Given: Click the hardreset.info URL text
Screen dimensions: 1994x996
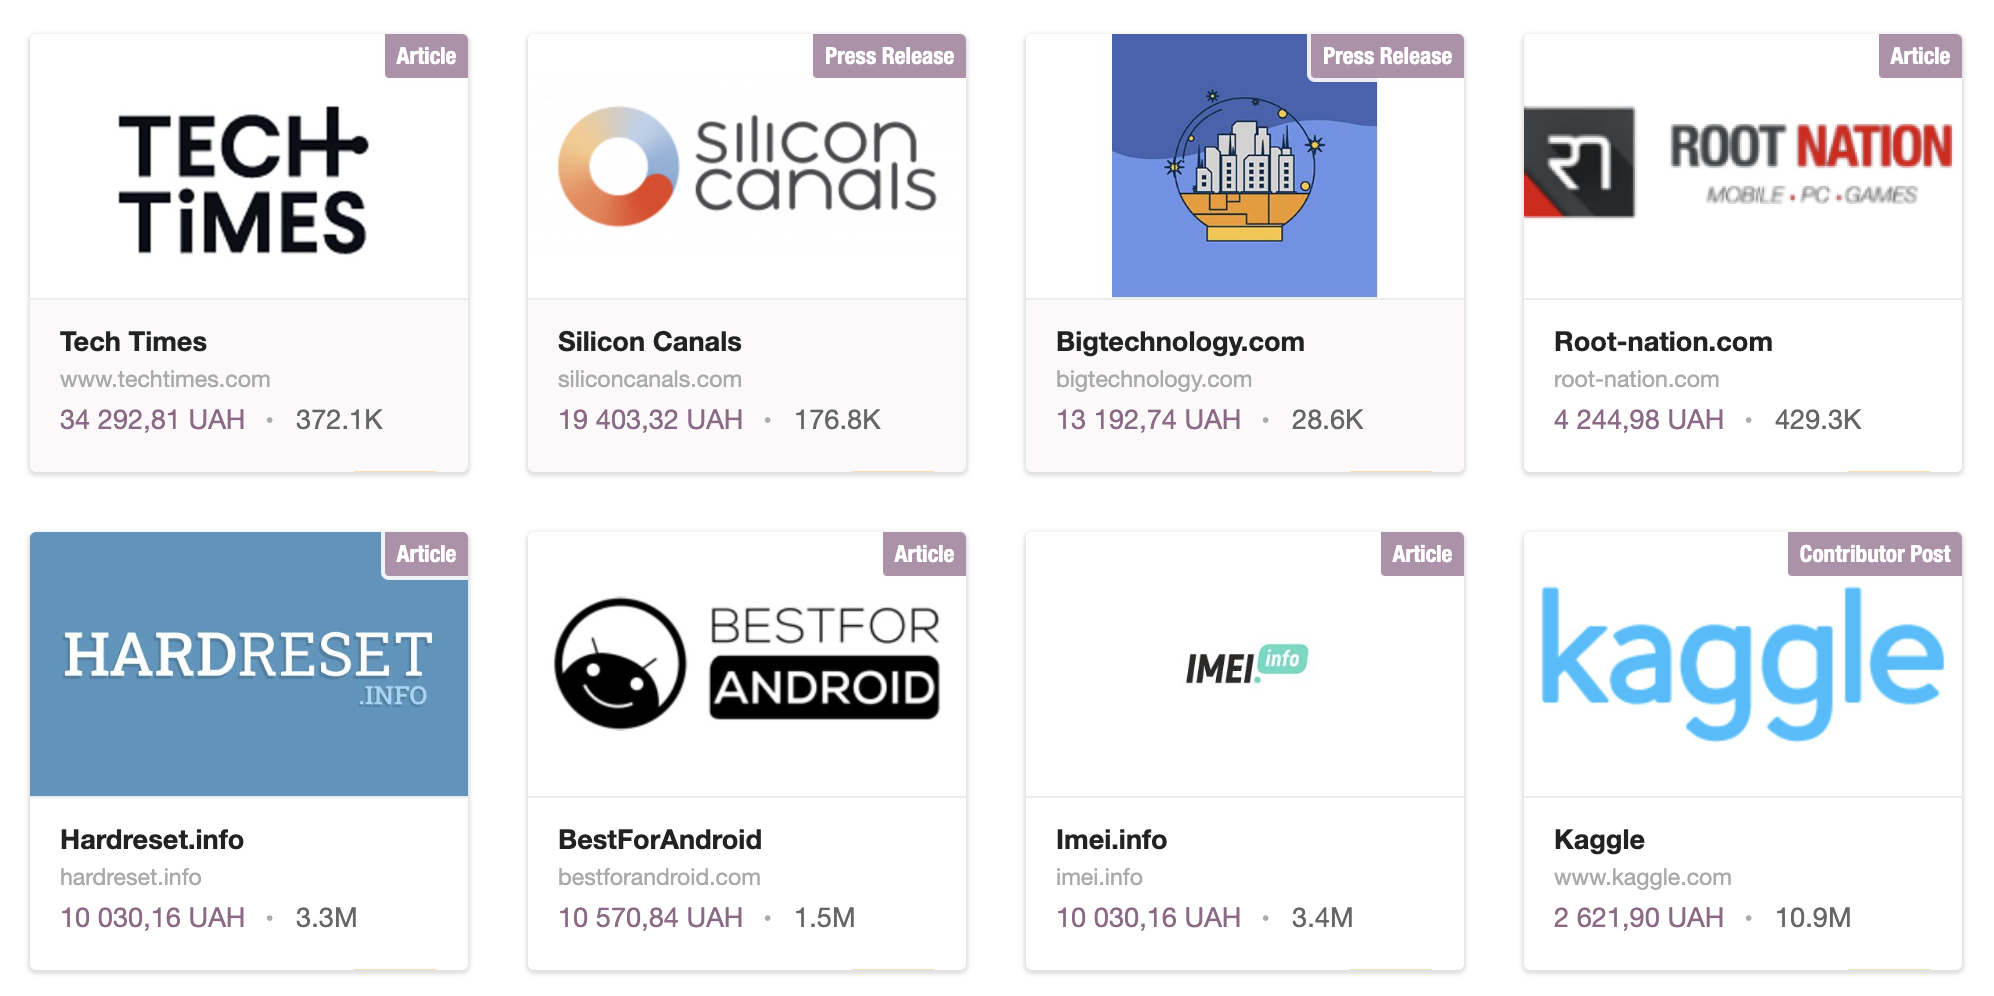Looking at the screenshot, I should click(x=131, y=878).
